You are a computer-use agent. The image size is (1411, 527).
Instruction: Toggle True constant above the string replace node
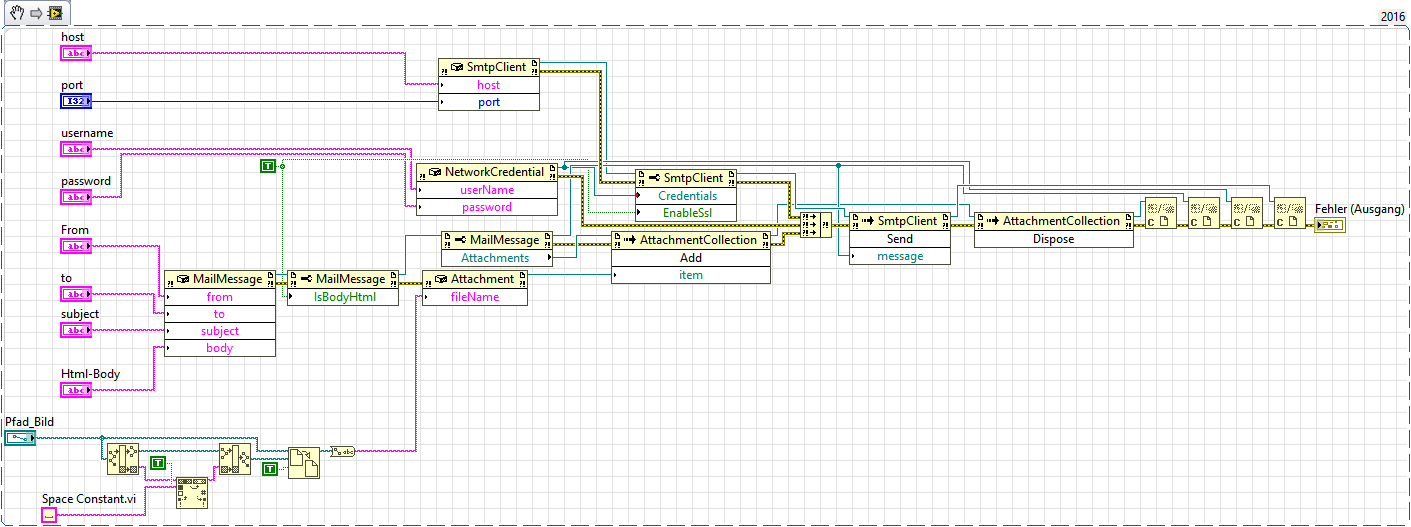point(157,462)
